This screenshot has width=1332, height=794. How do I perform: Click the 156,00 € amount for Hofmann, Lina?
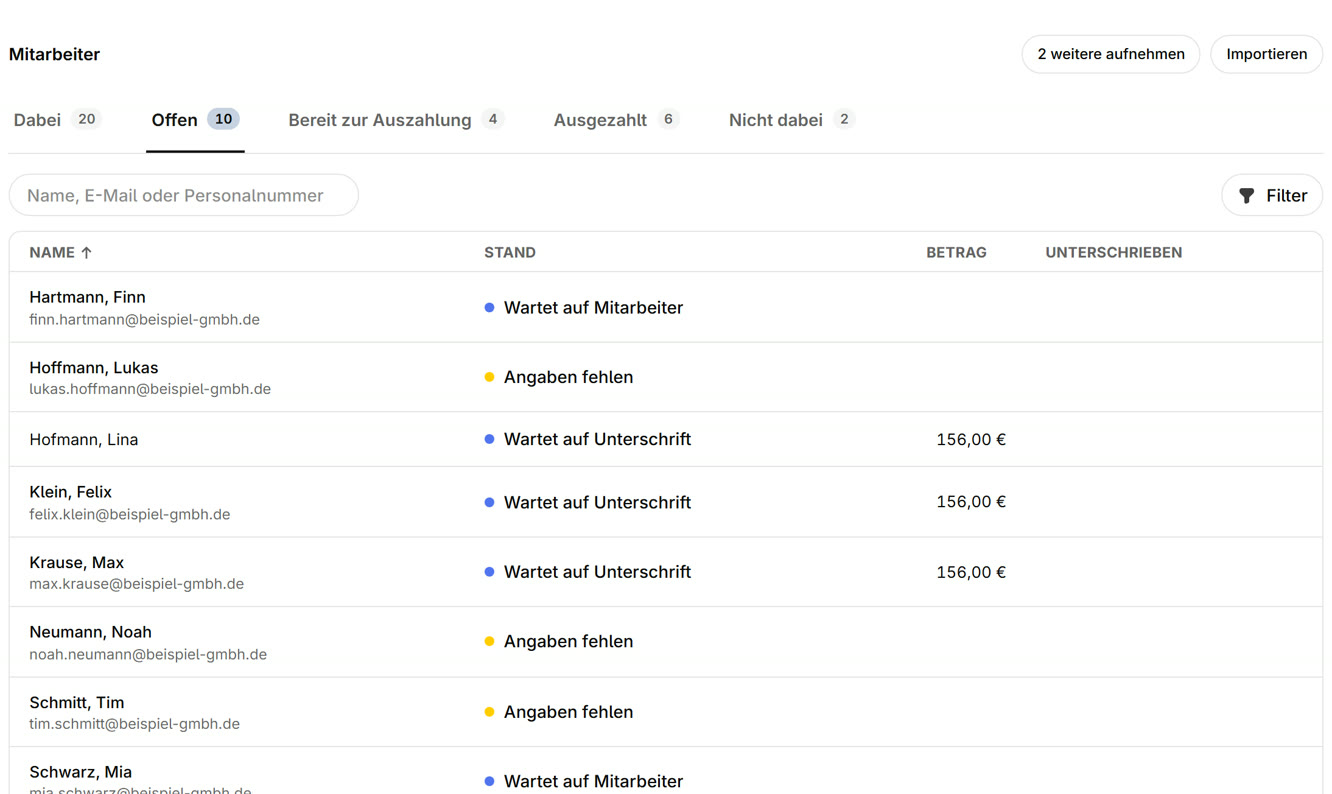pos(971,439)
